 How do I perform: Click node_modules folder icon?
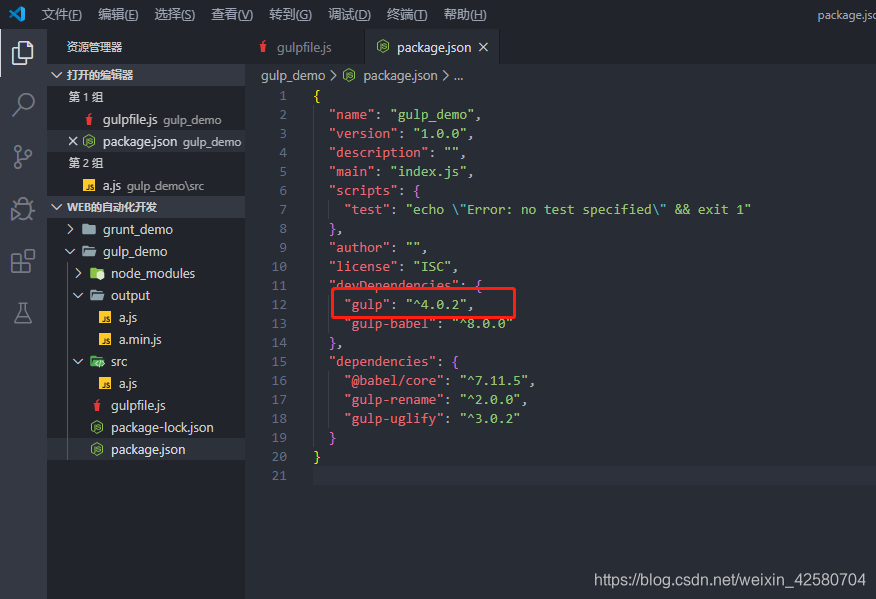(x=97, y=273)
